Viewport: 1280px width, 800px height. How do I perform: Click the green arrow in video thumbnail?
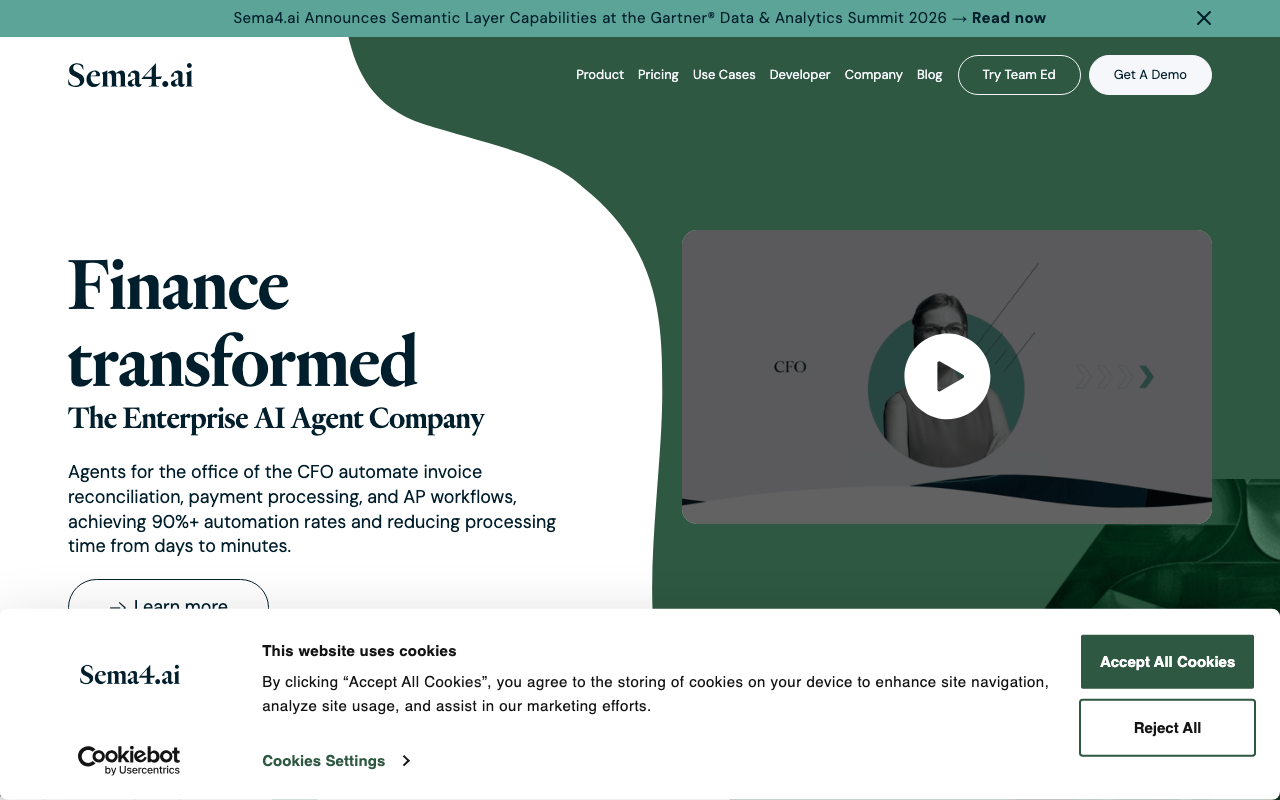click(1146, 376)
